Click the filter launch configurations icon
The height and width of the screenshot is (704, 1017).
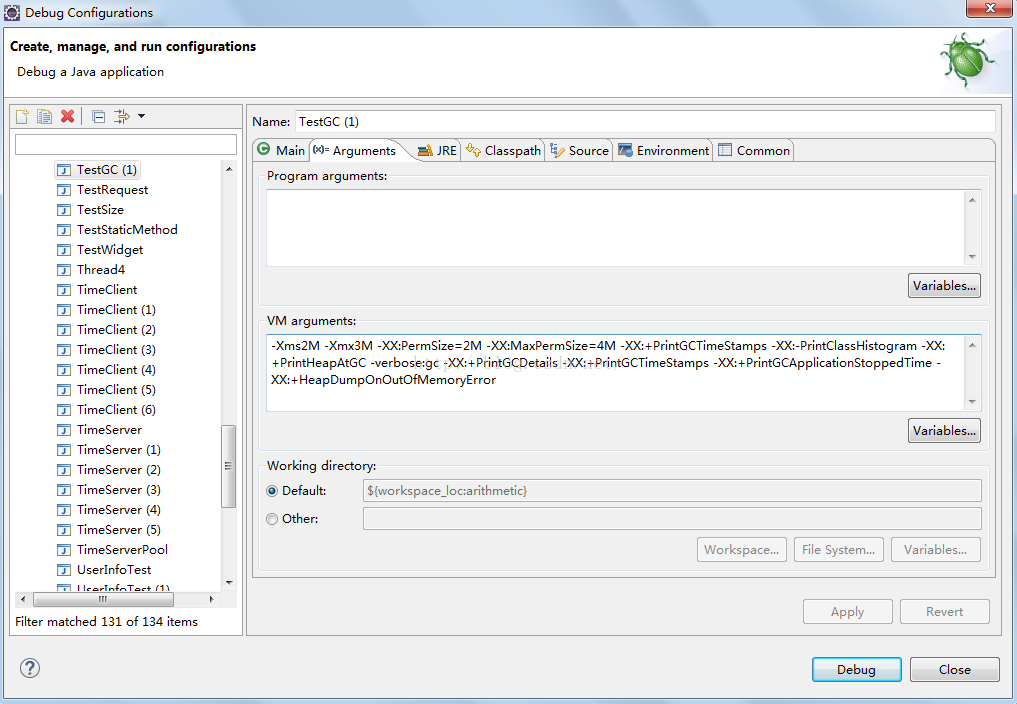[121, 116]
